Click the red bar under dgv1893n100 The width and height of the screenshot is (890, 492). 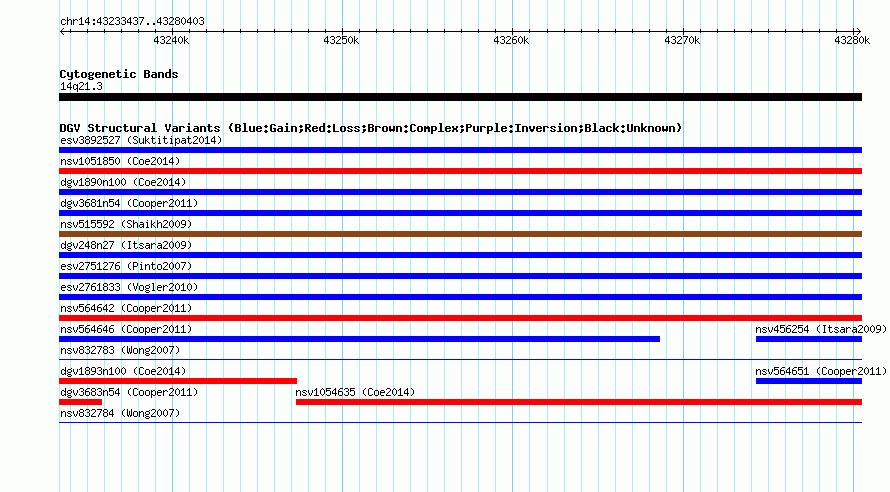coord(178,381)
